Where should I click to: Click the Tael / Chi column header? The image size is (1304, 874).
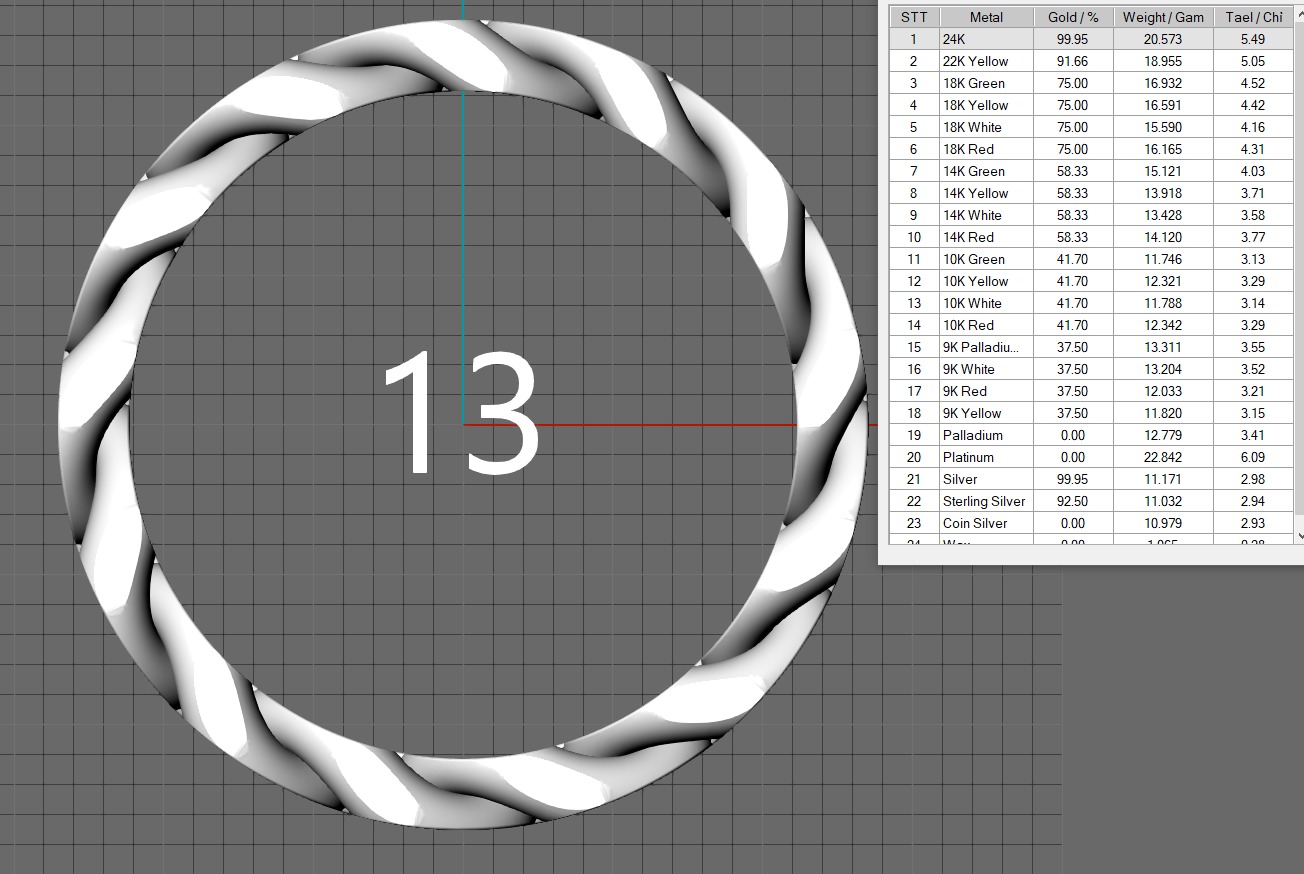(1253, 17)
